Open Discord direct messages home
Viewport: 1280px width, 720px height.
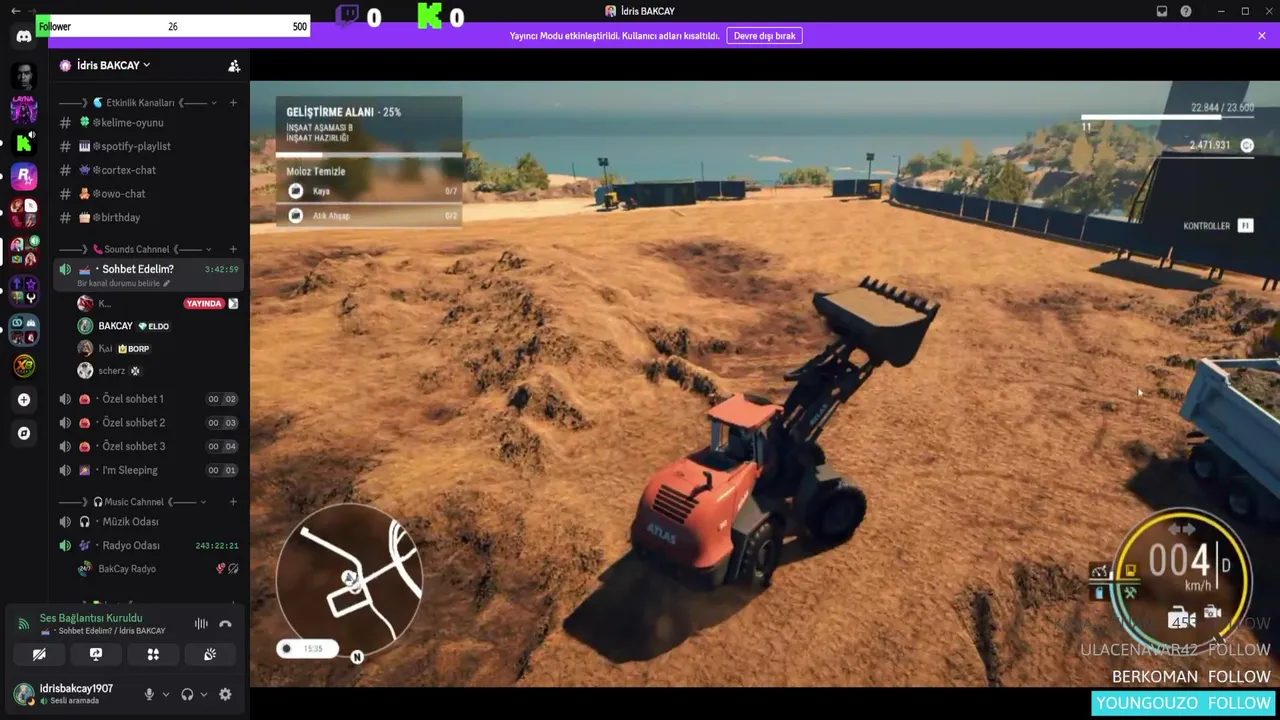24,37
